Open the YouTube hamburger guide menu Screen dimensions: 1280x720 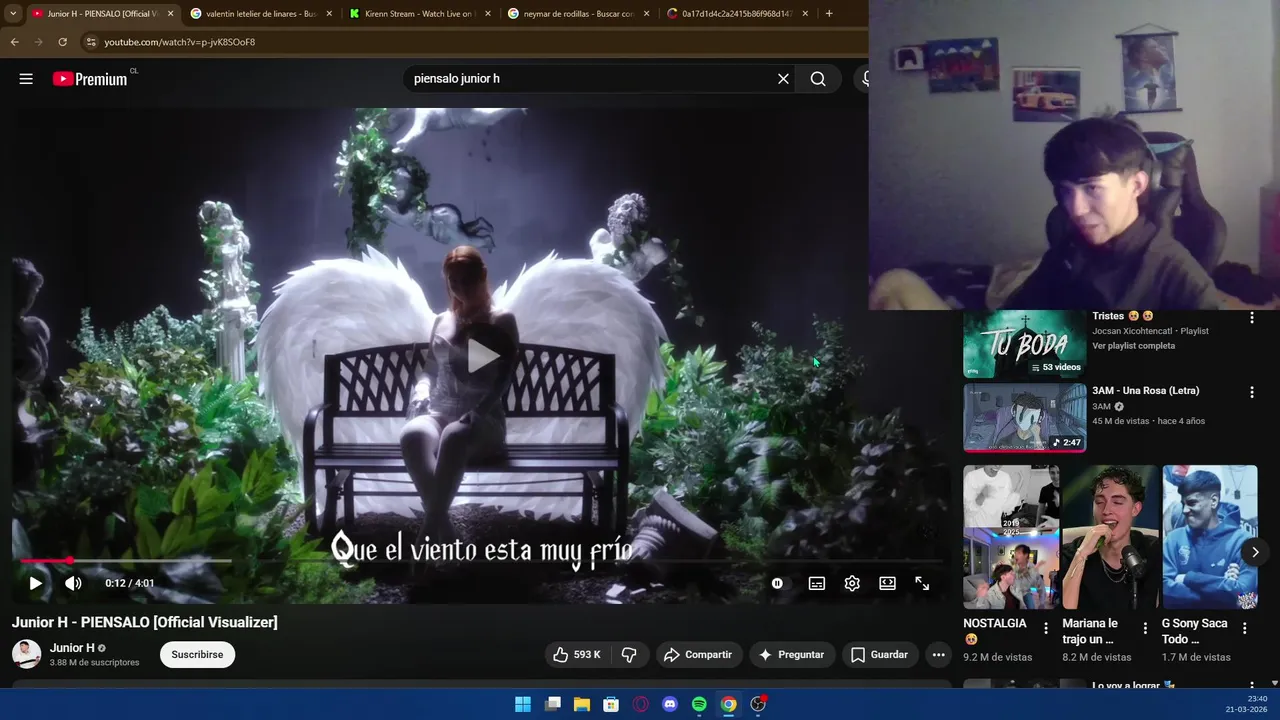point(26,79)
